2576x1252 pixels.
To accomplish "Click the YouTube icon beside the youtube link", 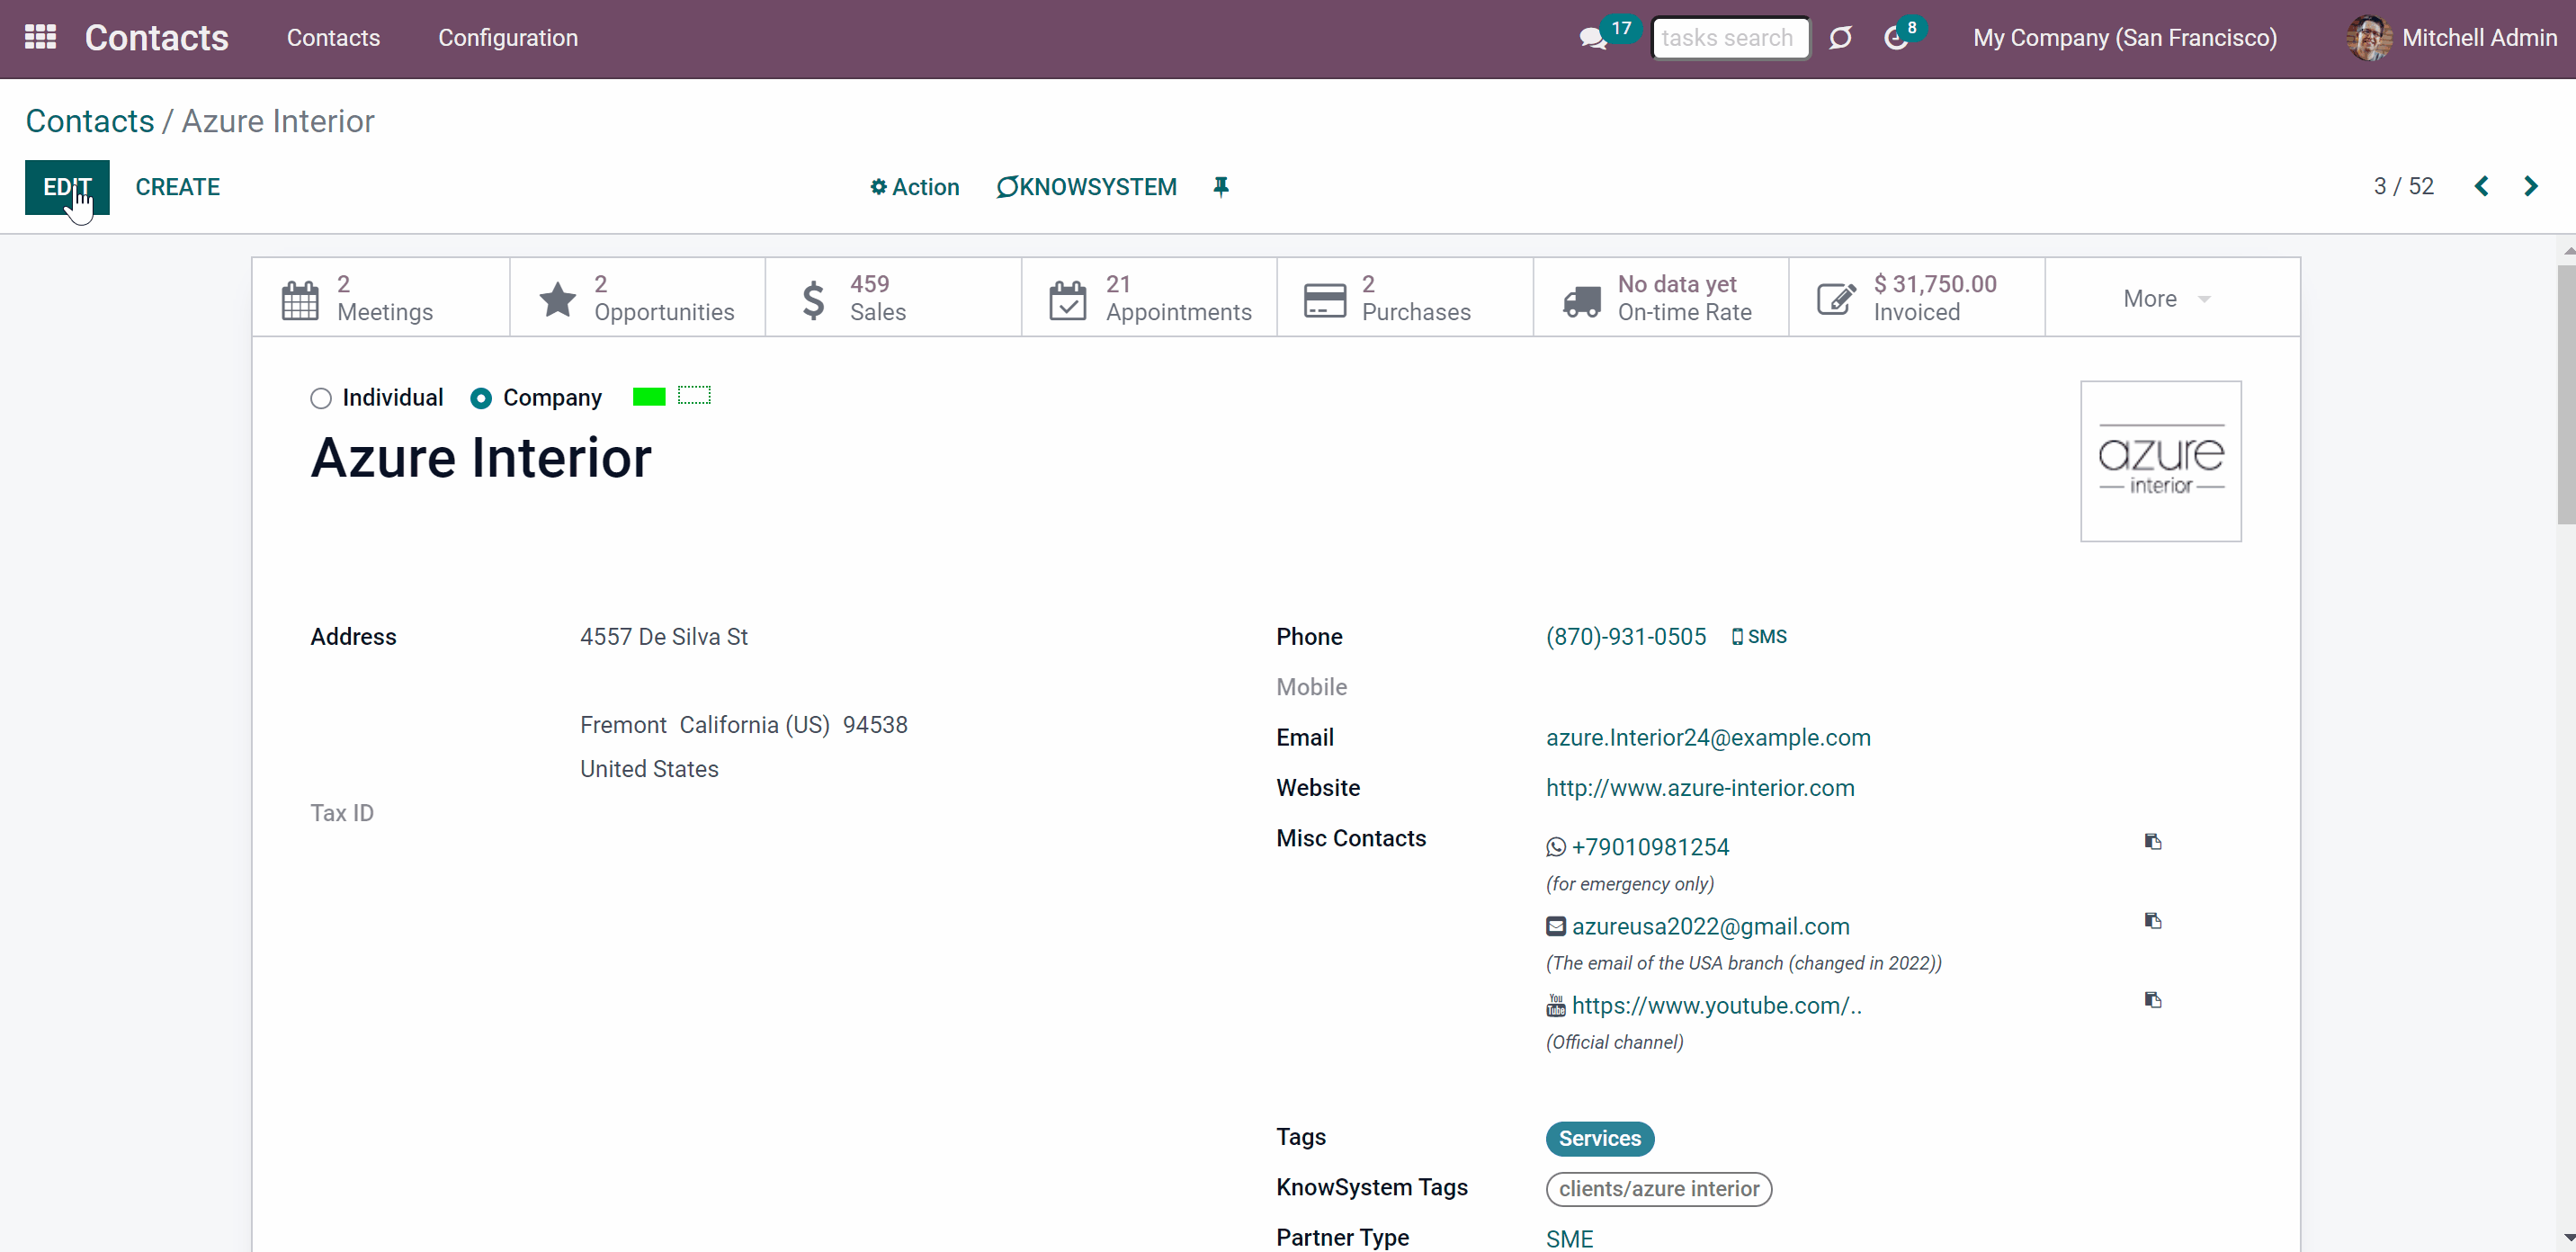I will coord(1556,1005).
